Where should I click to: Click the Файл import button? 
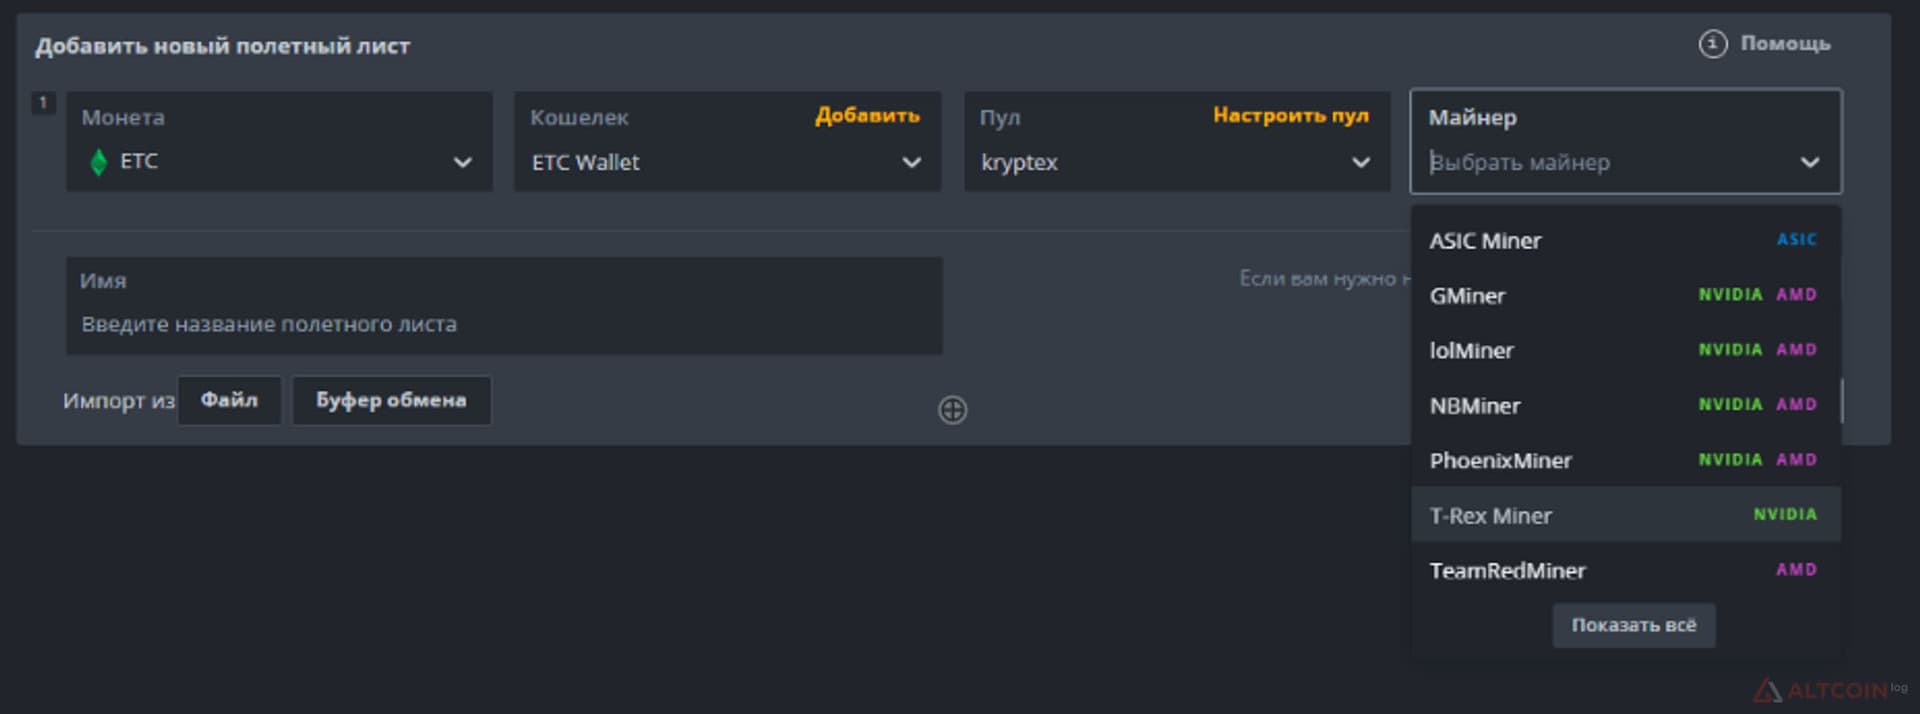[x=229, y=400]
